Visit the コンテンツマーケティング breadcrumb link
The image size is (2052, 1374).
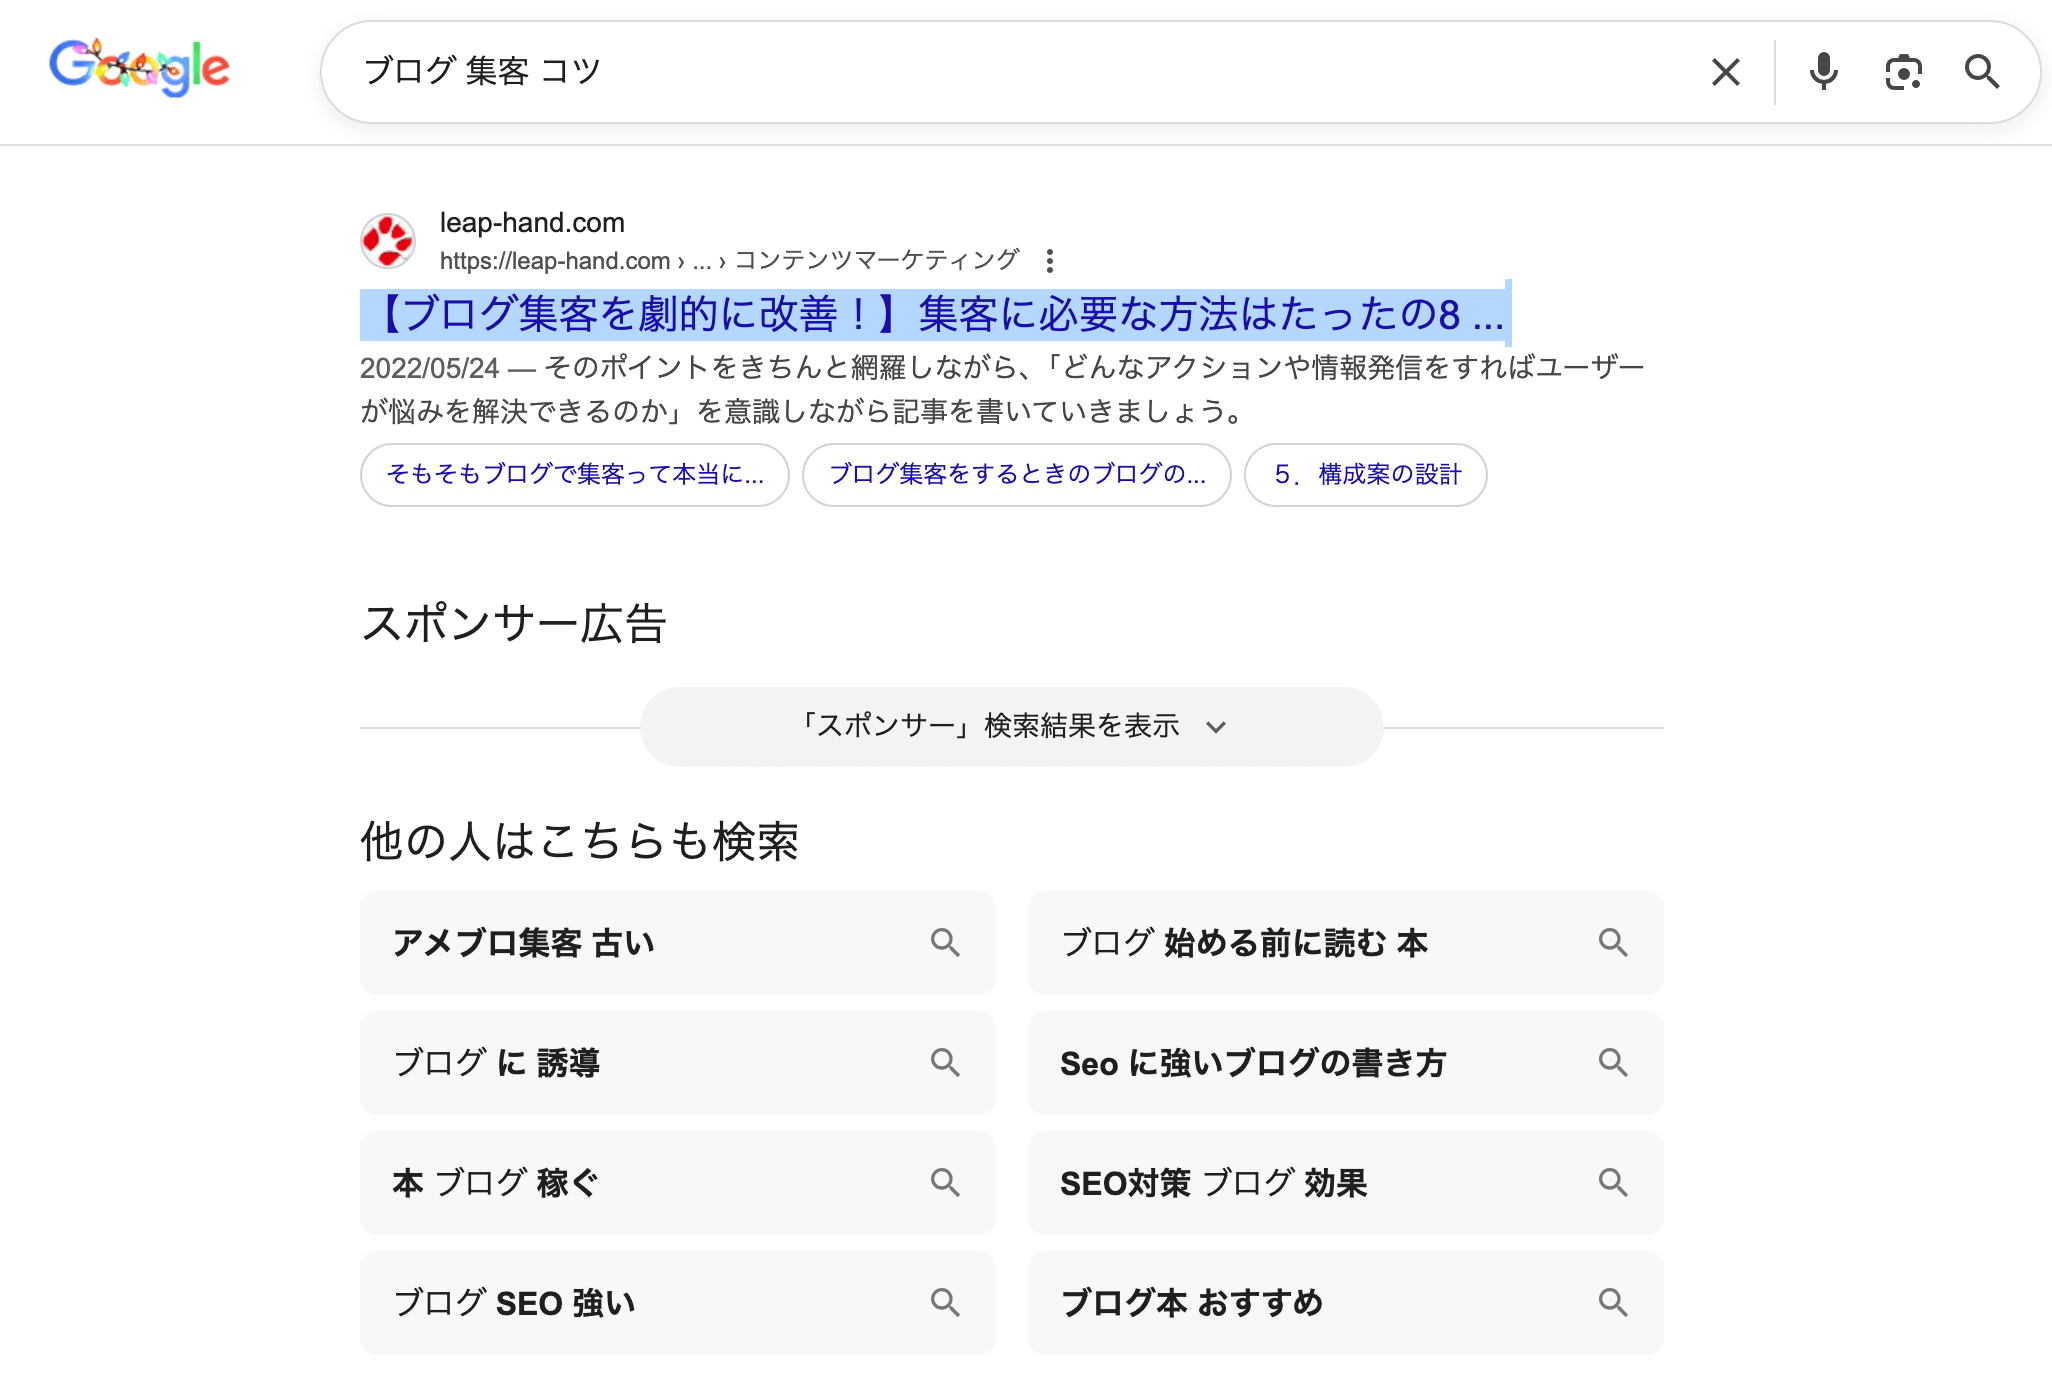pyautogui.click(x=874, y=260)
